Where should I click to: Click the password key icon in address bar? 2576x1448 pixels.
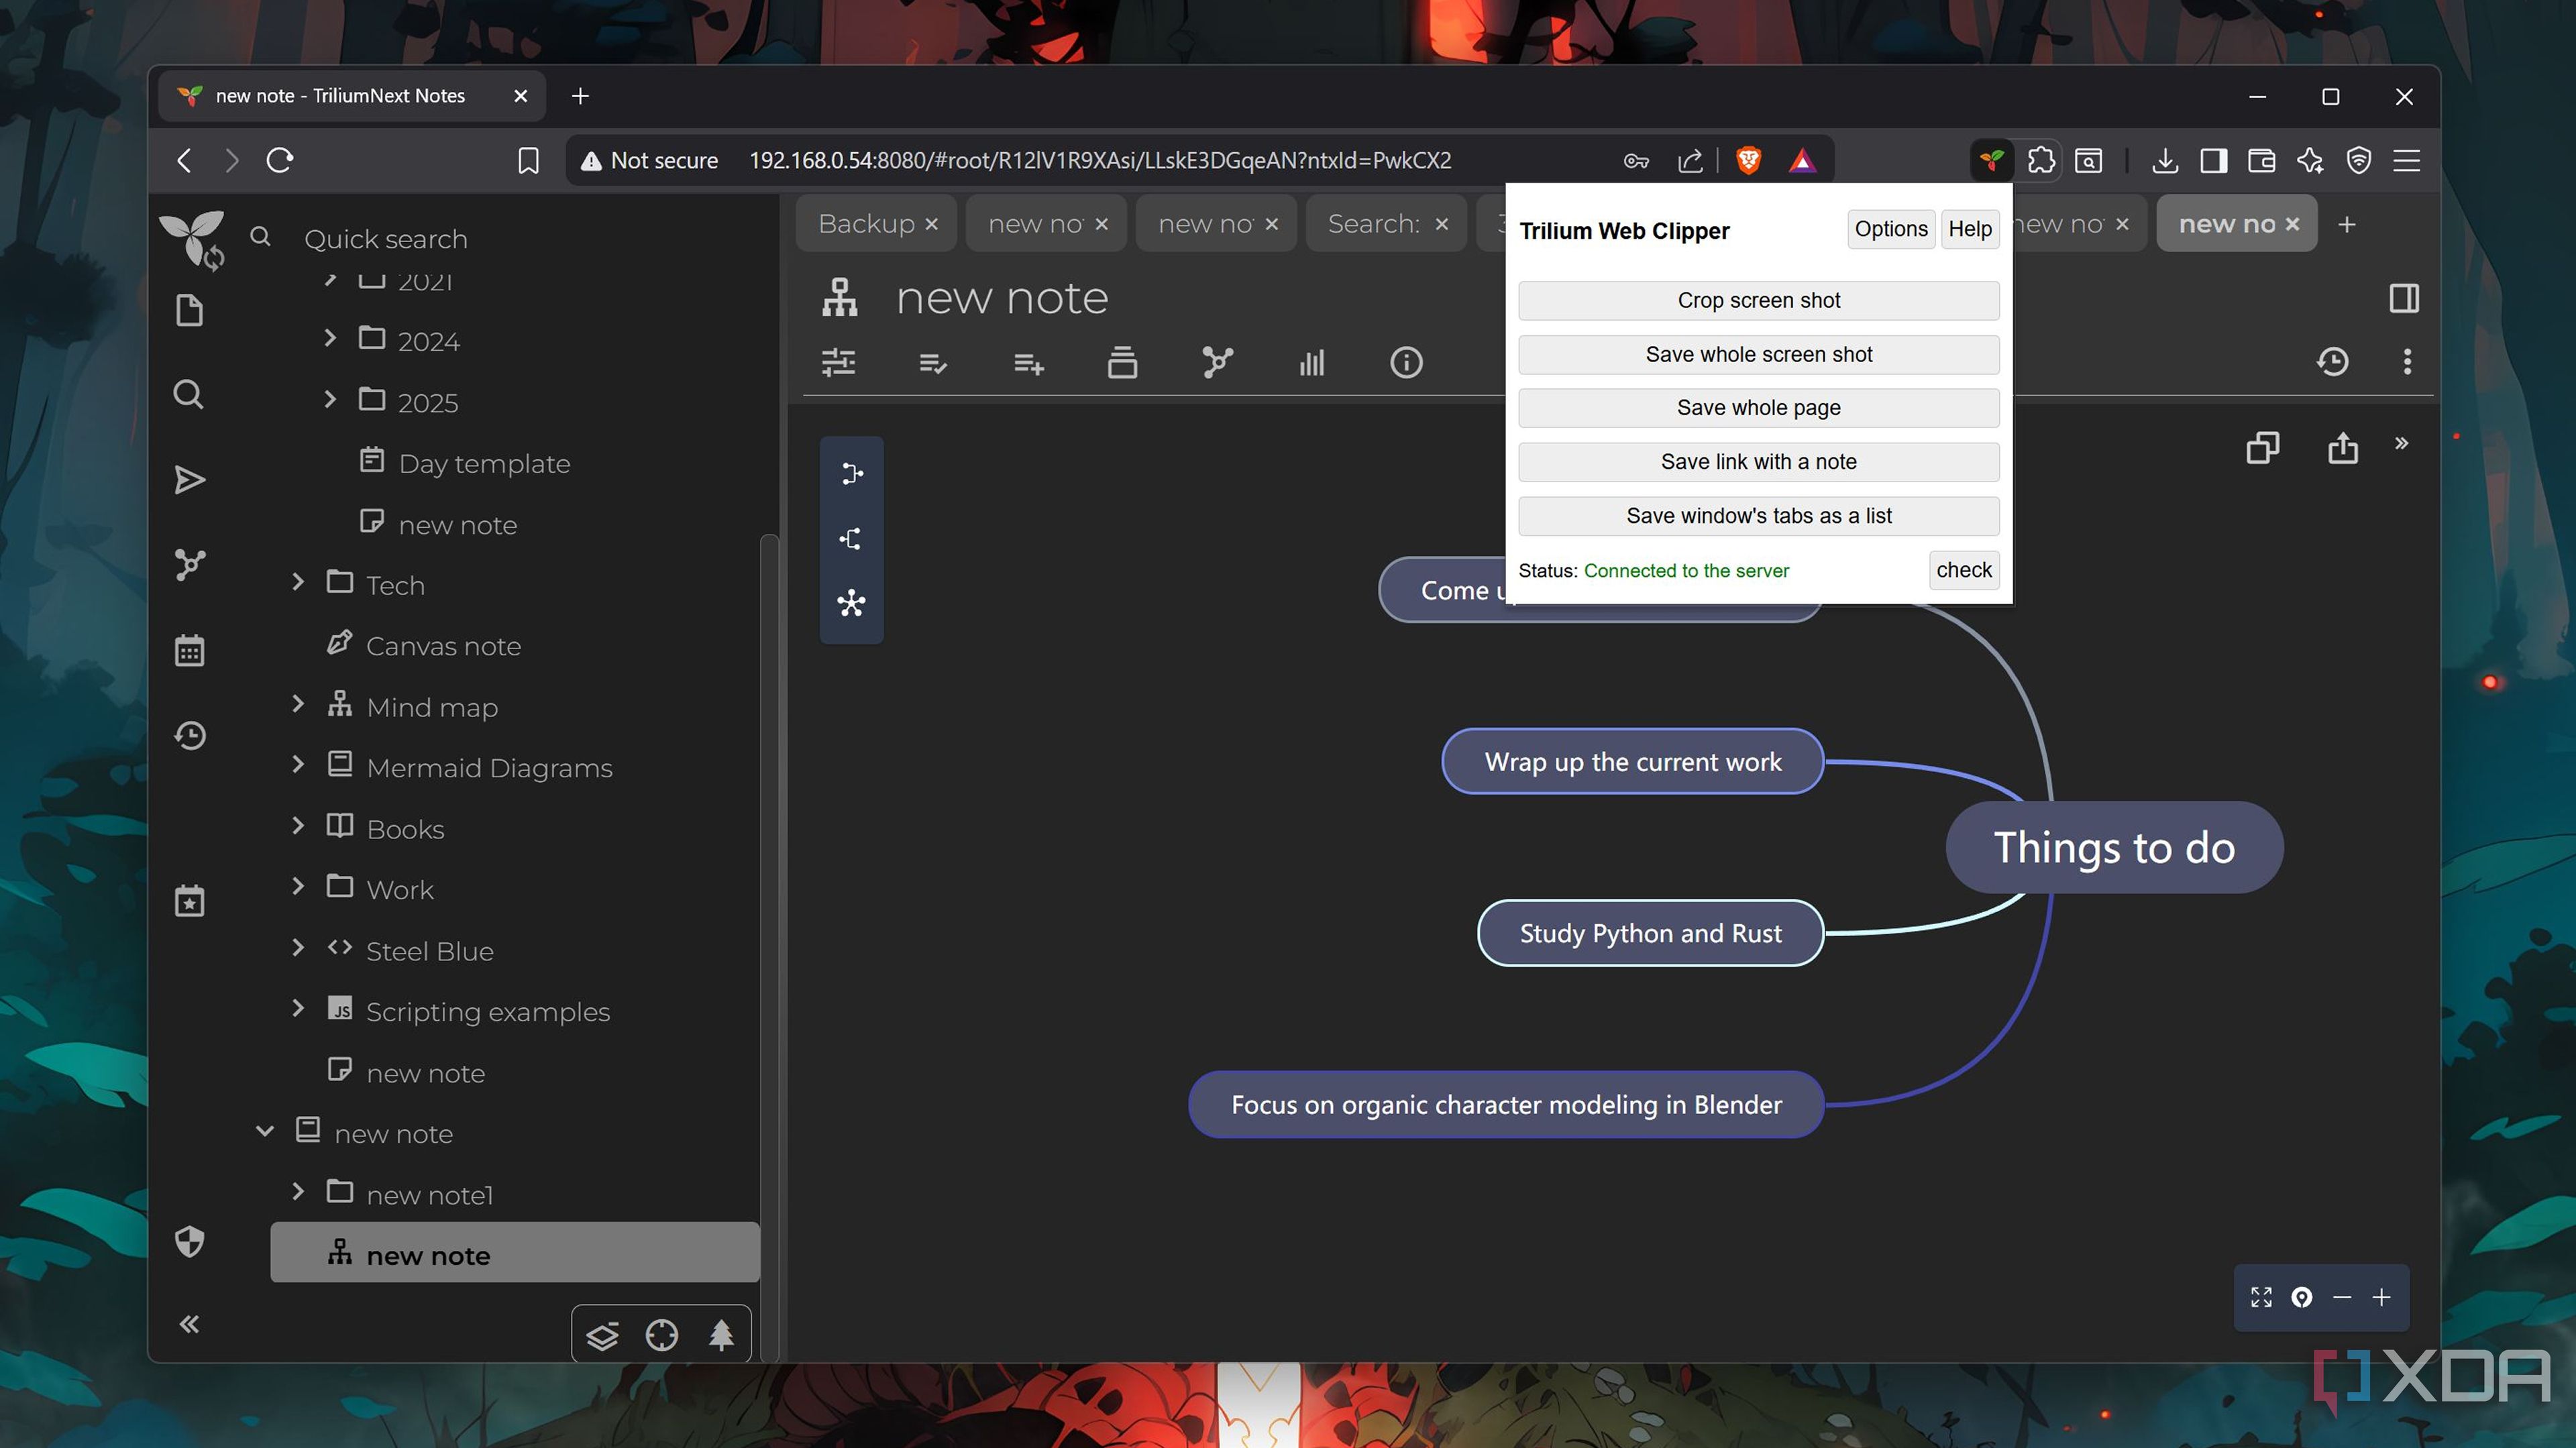coord(1636,160)
